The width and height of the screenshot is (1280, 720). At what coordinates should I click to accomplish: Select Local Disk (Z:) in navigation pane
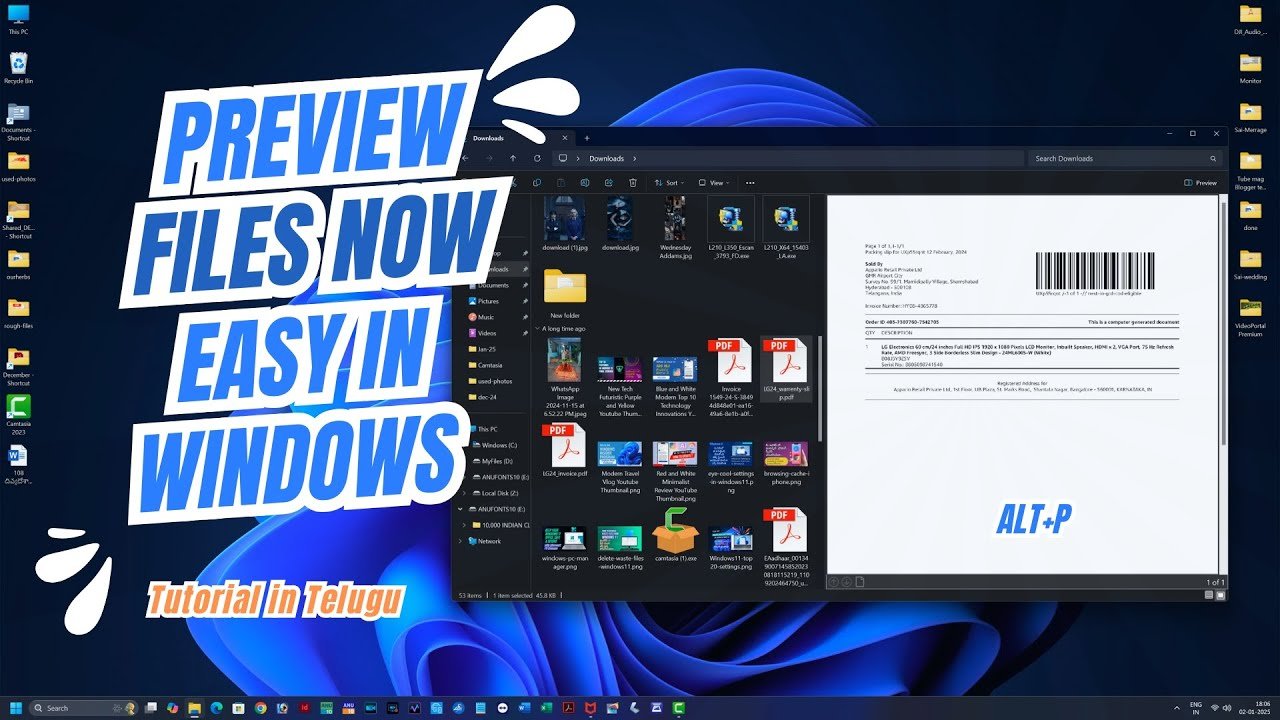(494, 493)
